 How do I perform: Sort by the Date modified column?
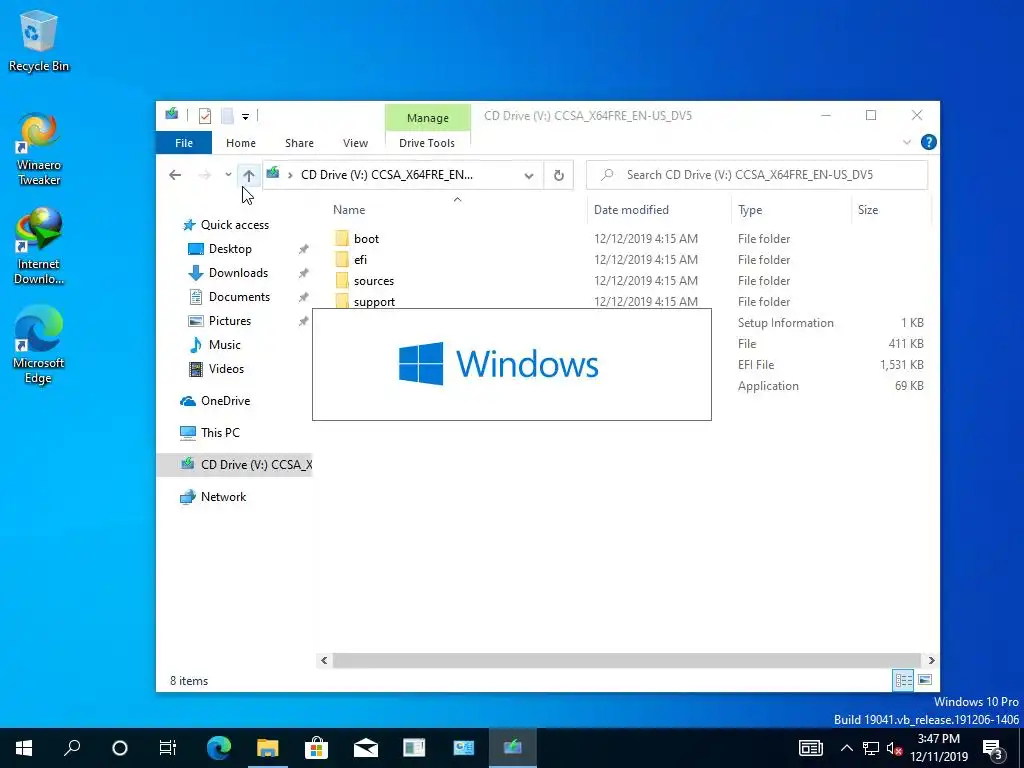pyautogui.click(x=631, y=210)
